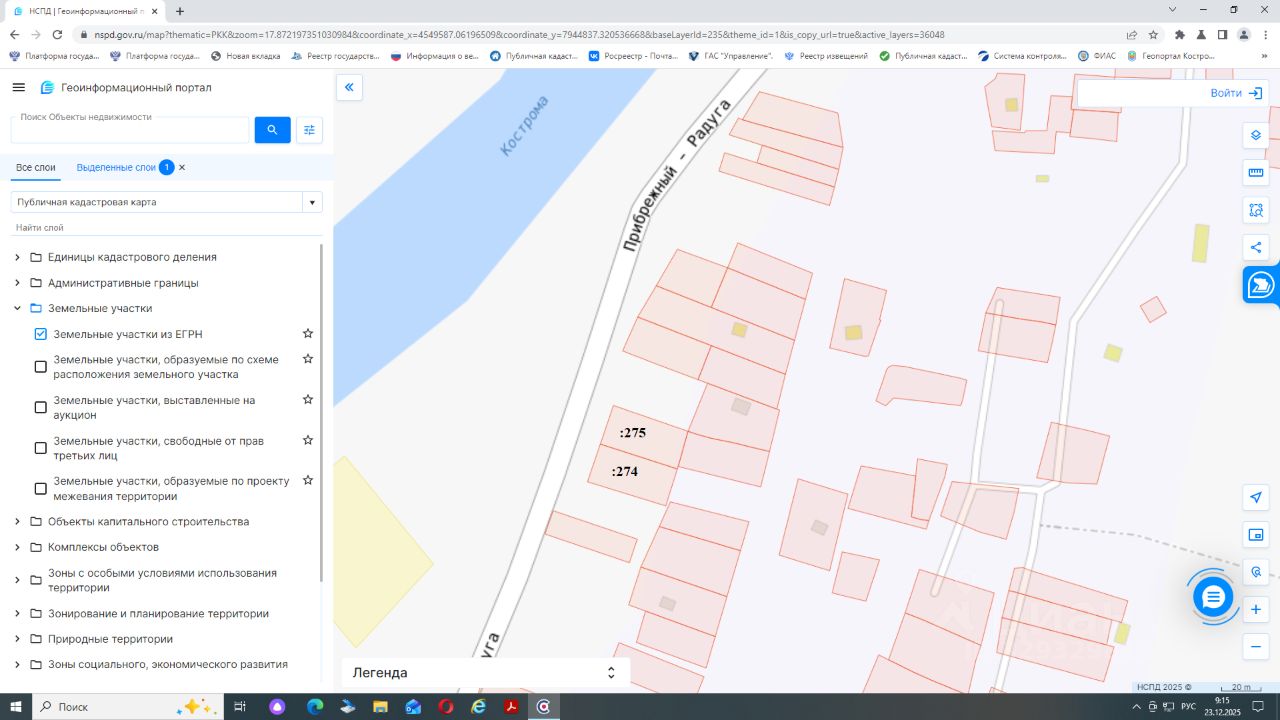Expand 'Объекты капитального строительства' group

17,522
